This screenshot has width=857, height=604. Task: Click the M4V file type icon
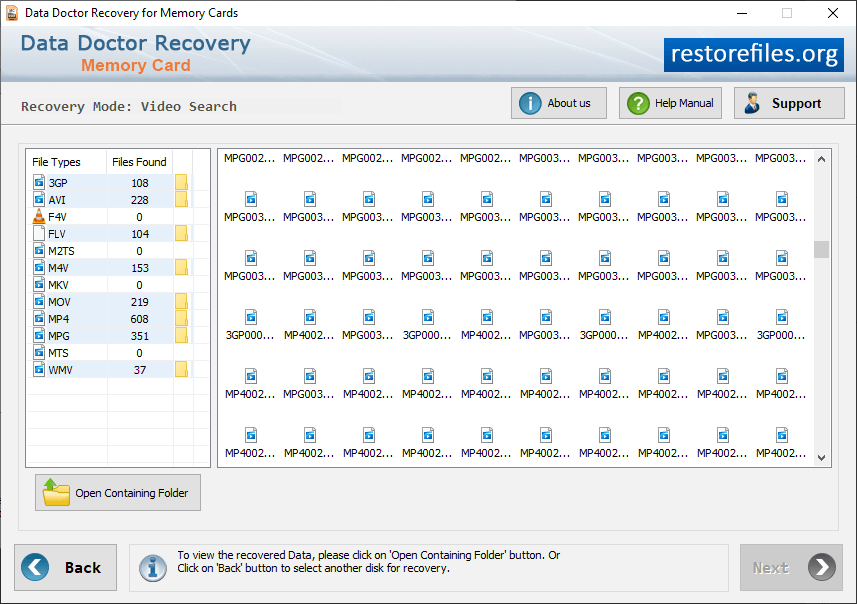coord(39,267)
